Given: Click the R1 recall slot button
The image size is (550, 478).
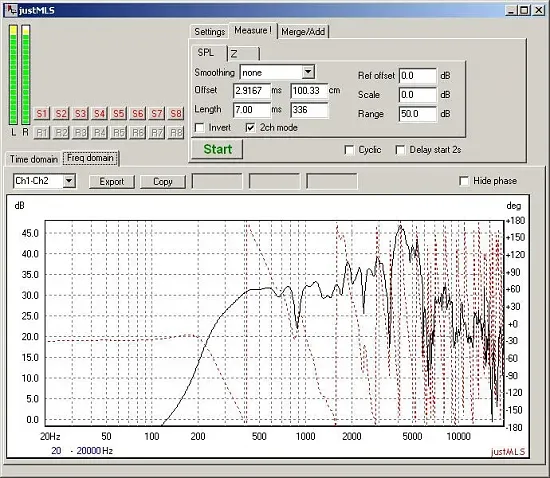Looking at the screenshot, I should (42, 133).
